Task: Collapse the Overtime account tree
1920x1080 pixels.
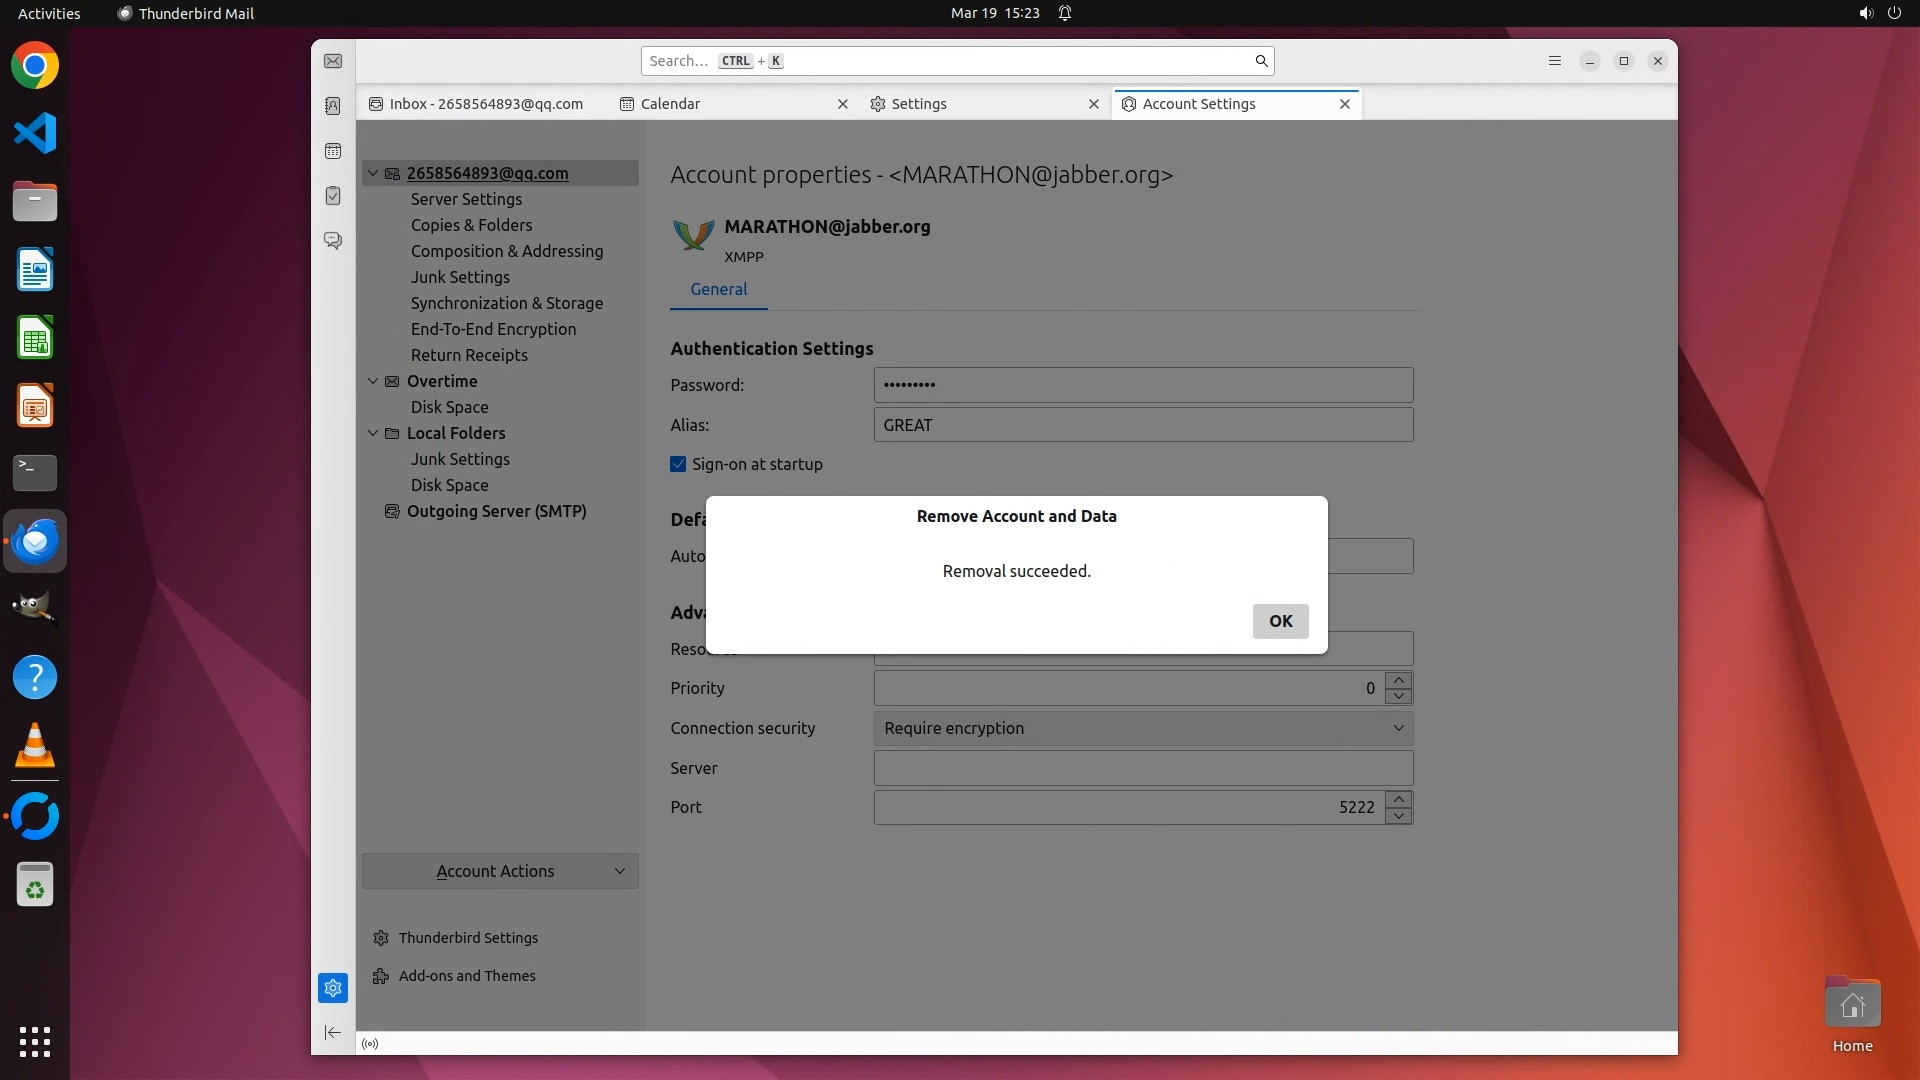Action: [373, 381]
